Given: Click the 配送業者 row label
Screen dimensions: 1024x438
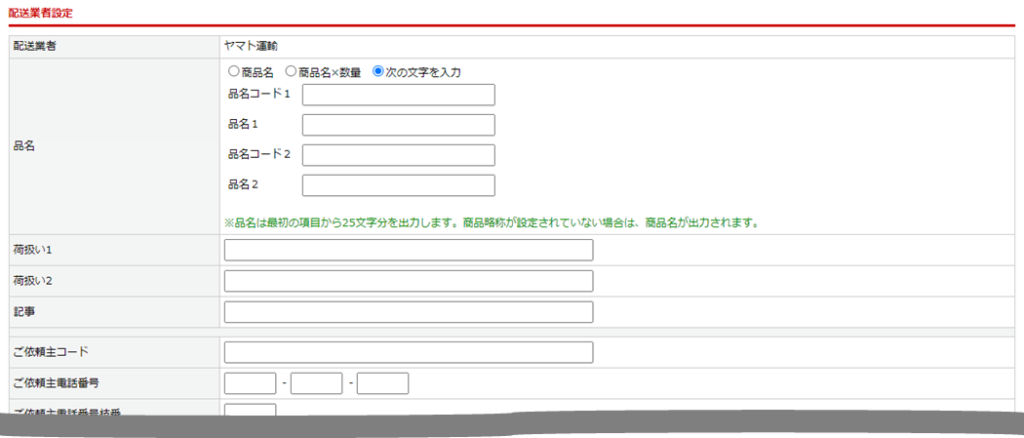Looking at the screenshot, I should (35, 46).
